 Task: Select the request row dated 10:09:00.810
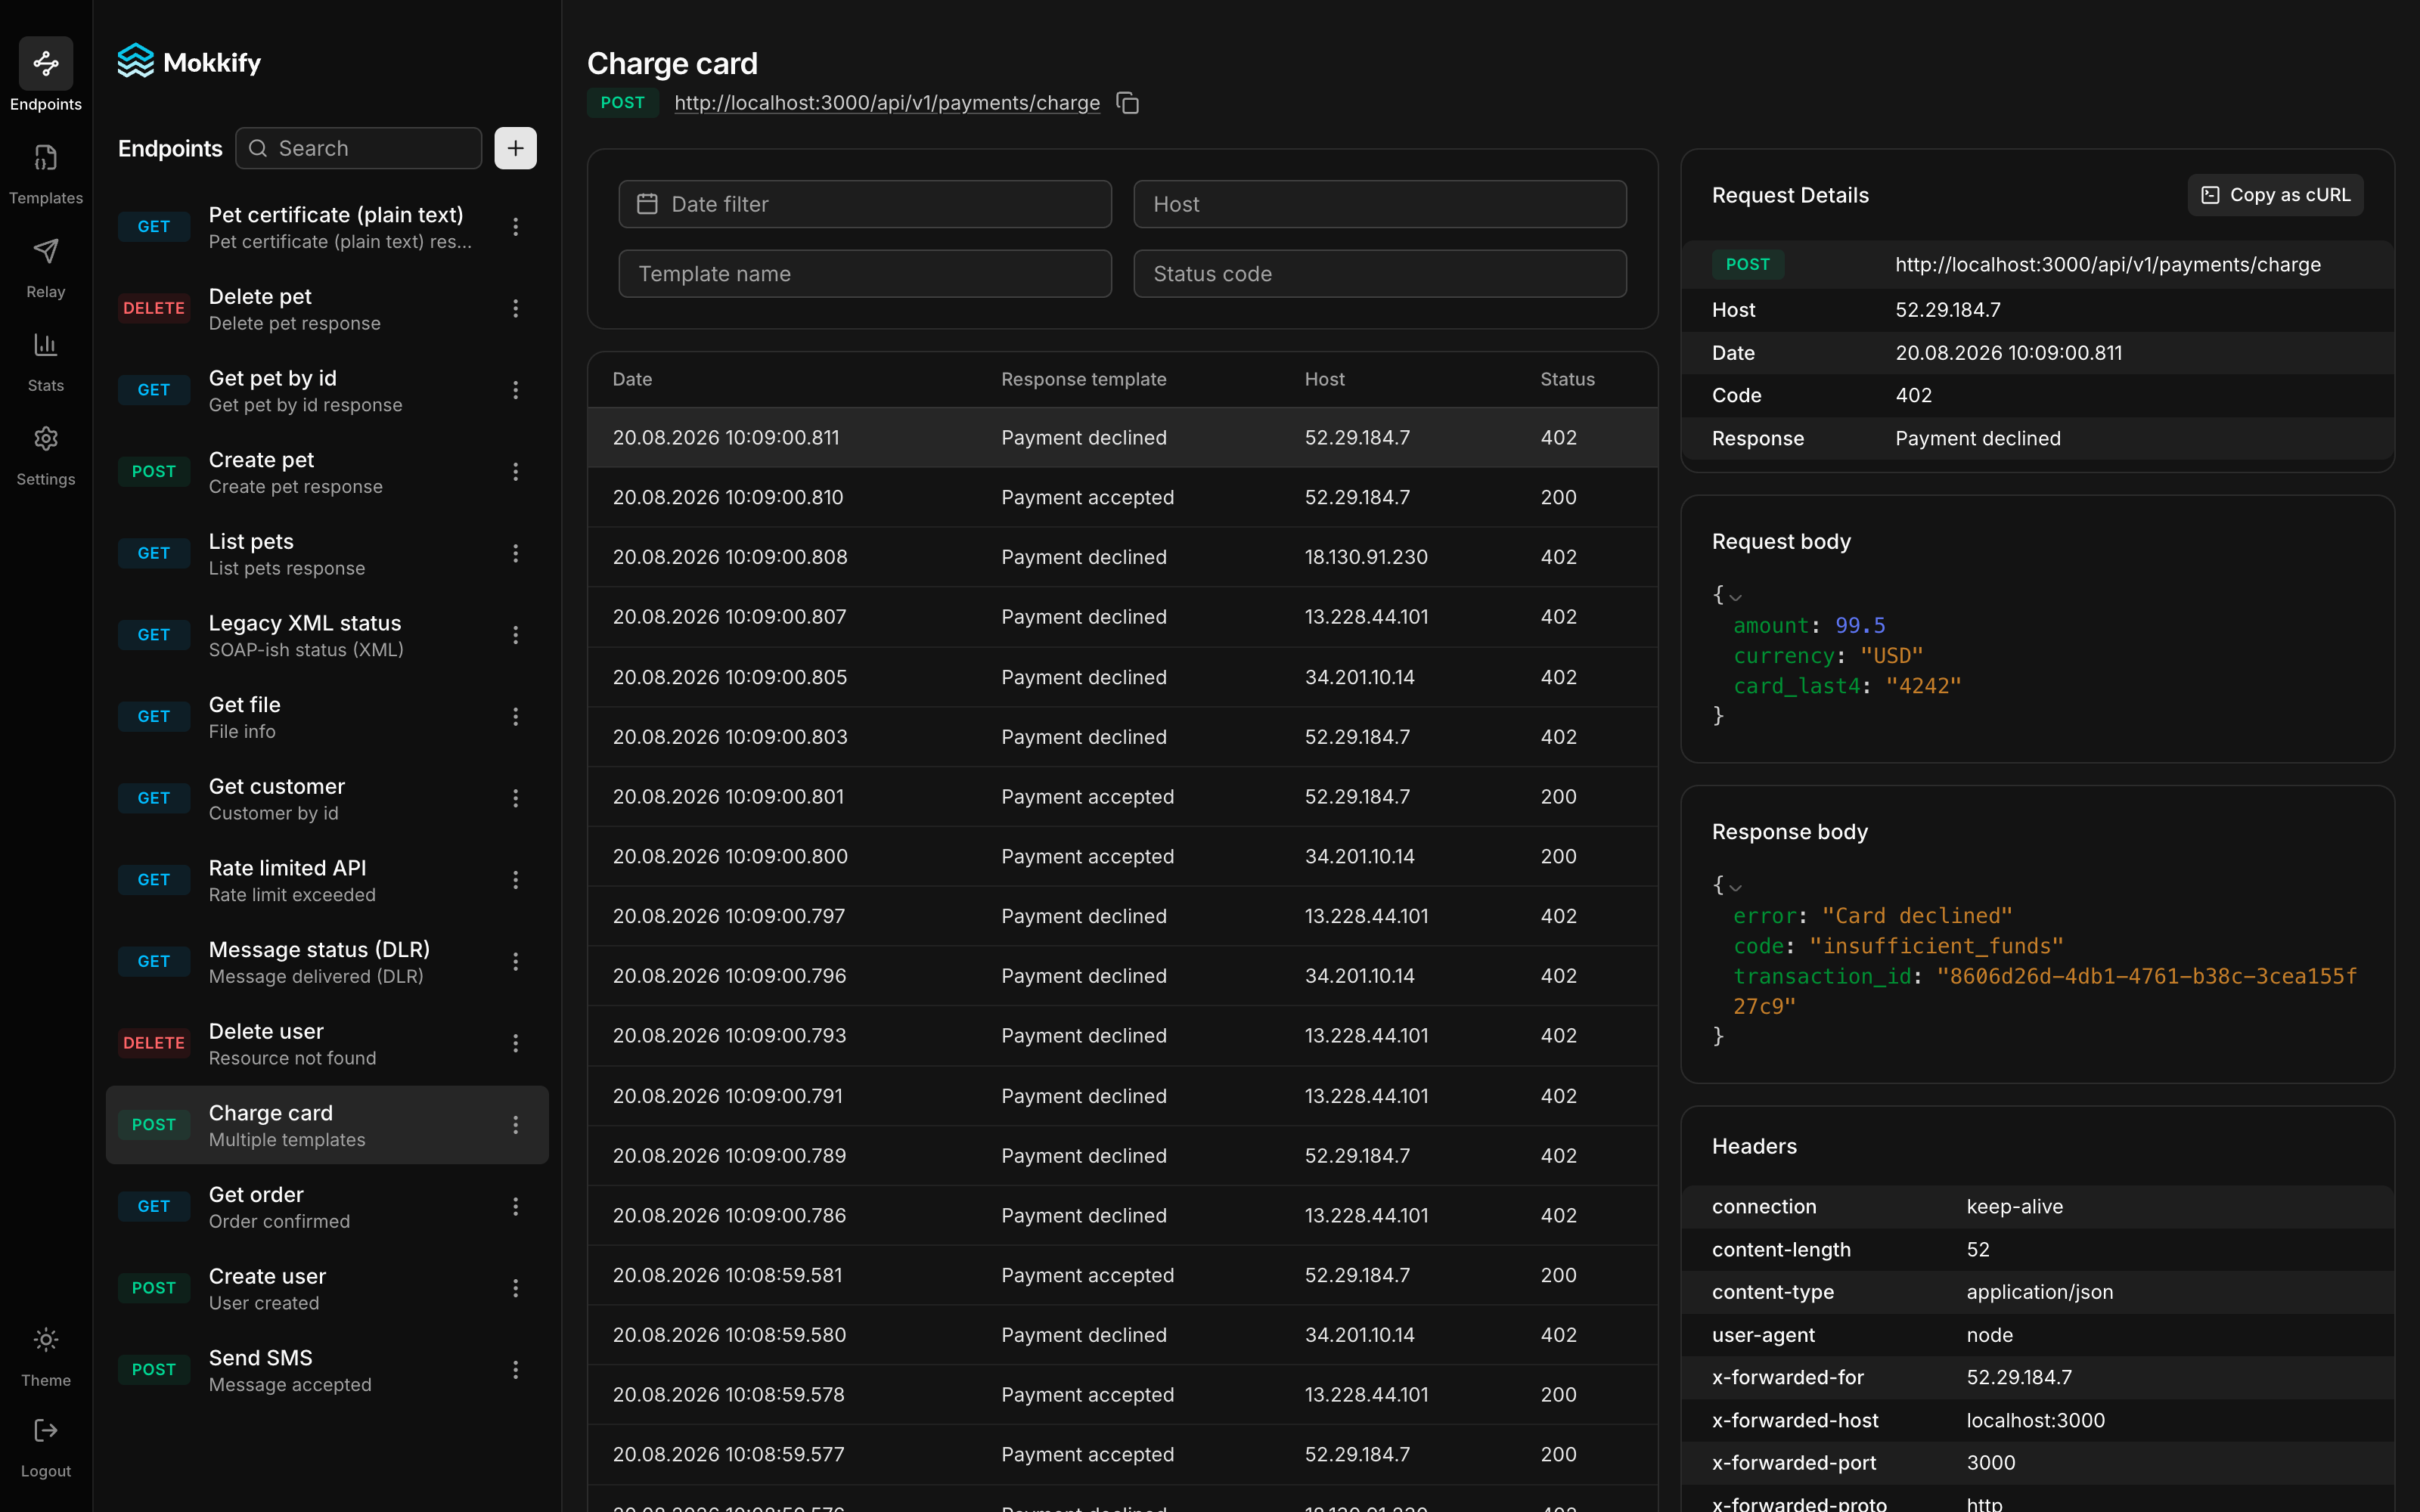(1122, 497)
